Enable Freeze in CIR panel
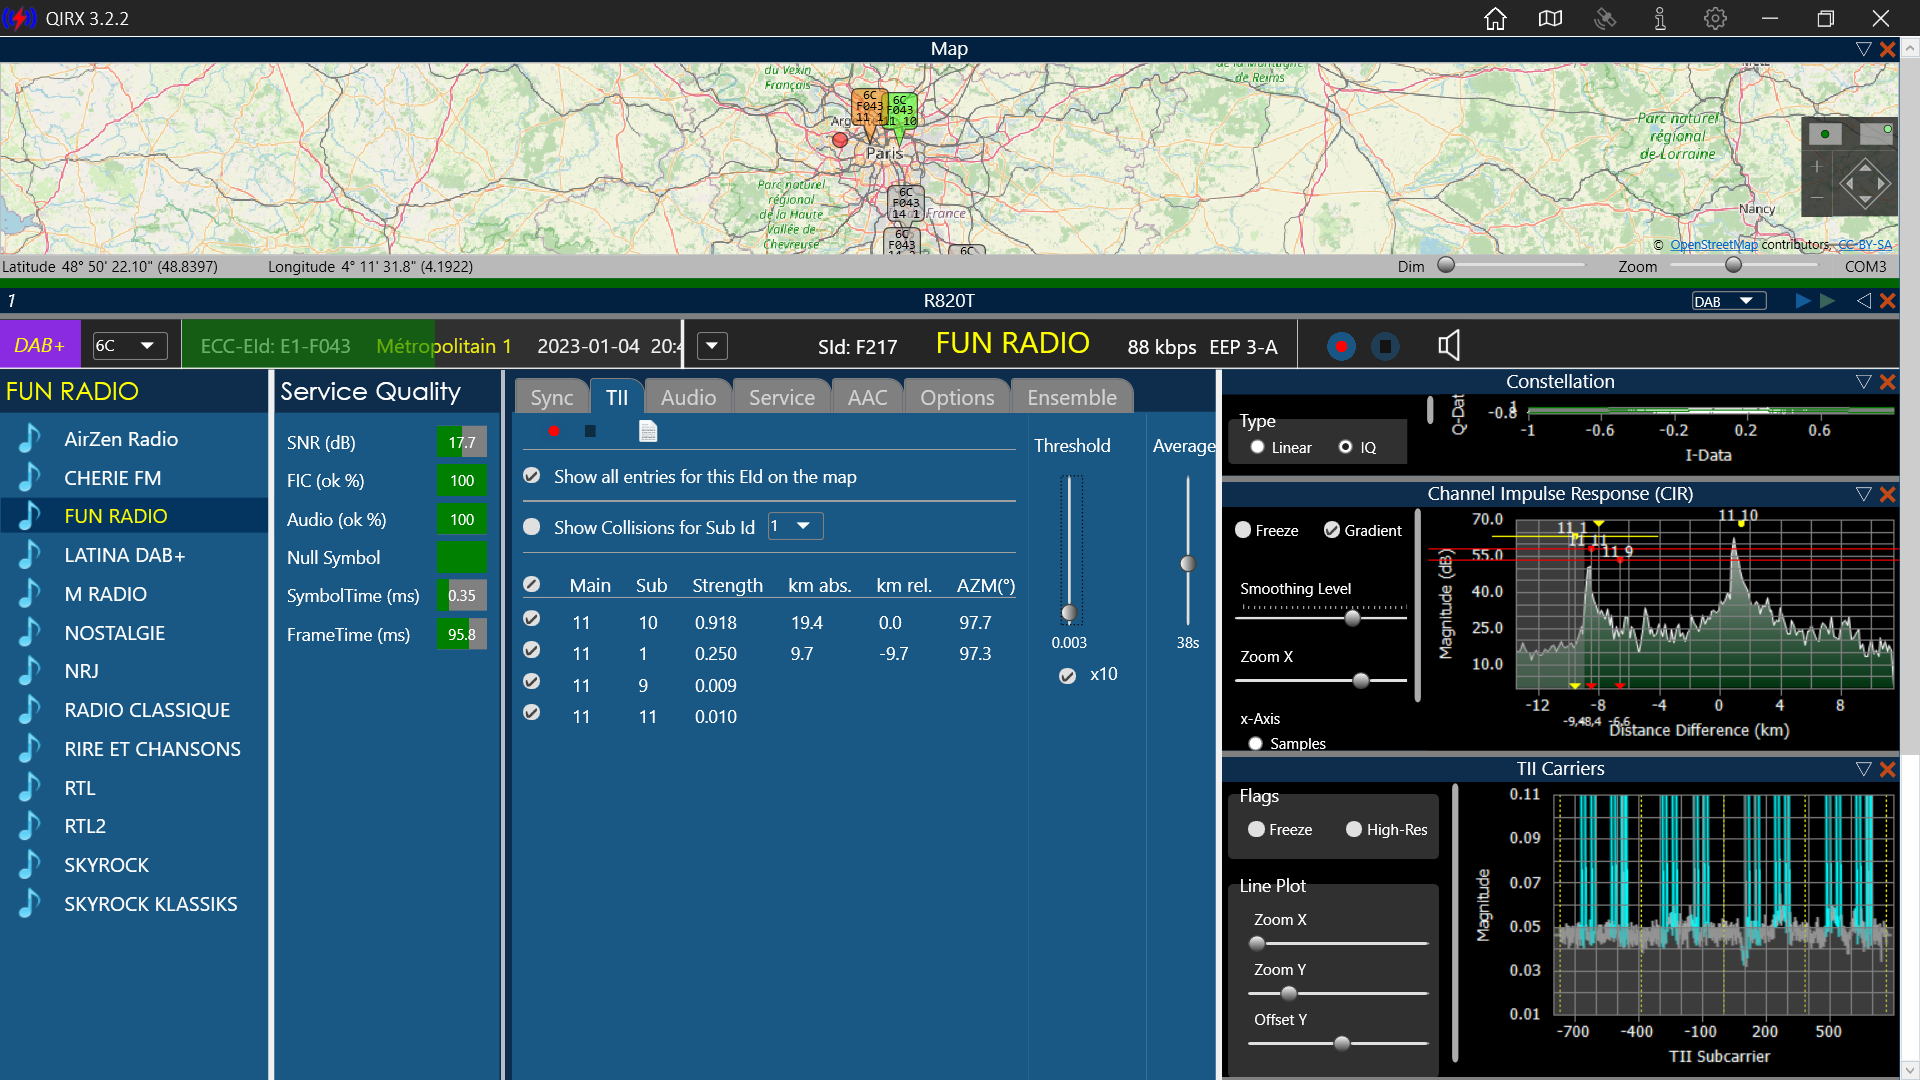 click(1243, 530)
